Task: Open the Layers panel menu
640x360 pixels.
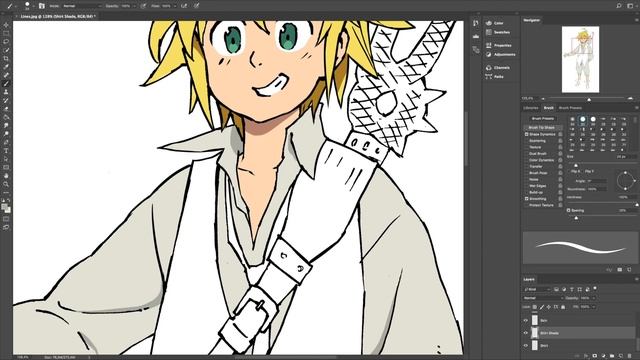Action: 636,280
